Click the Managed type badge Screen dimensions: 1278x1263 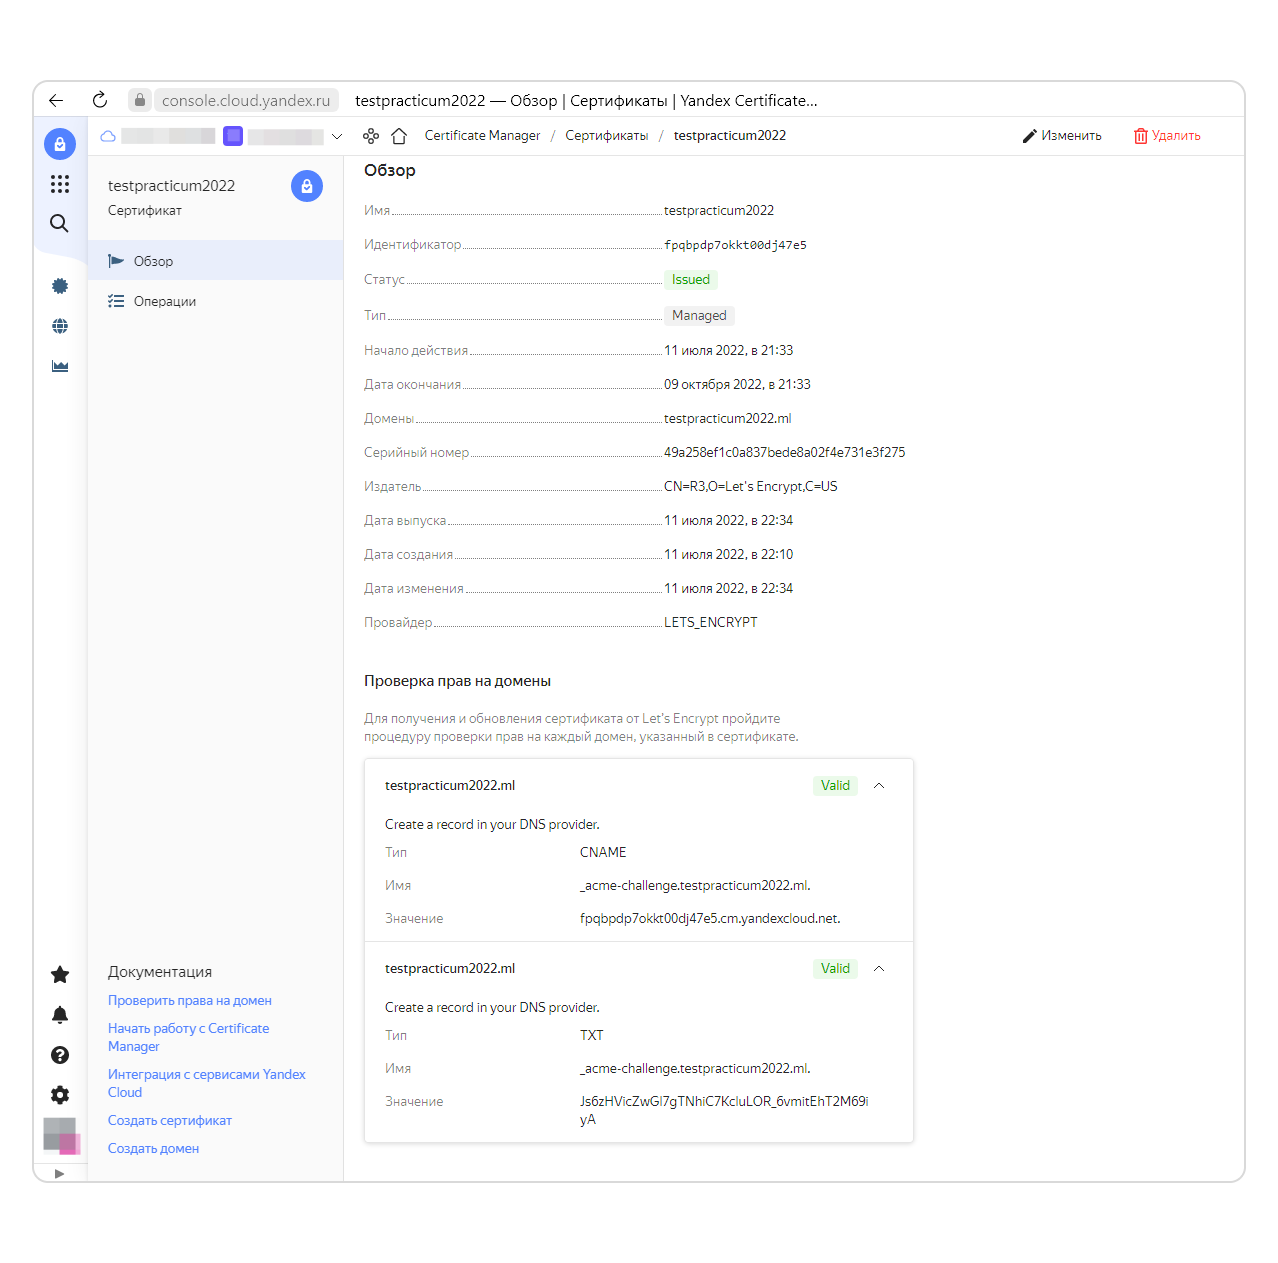699,316
